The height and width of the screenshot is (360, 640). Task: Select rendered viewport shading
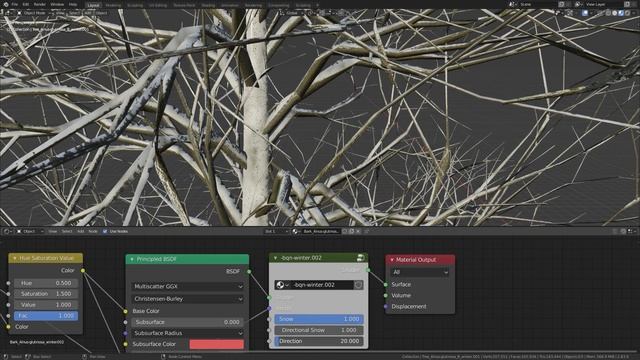click(x=627, y=13)
